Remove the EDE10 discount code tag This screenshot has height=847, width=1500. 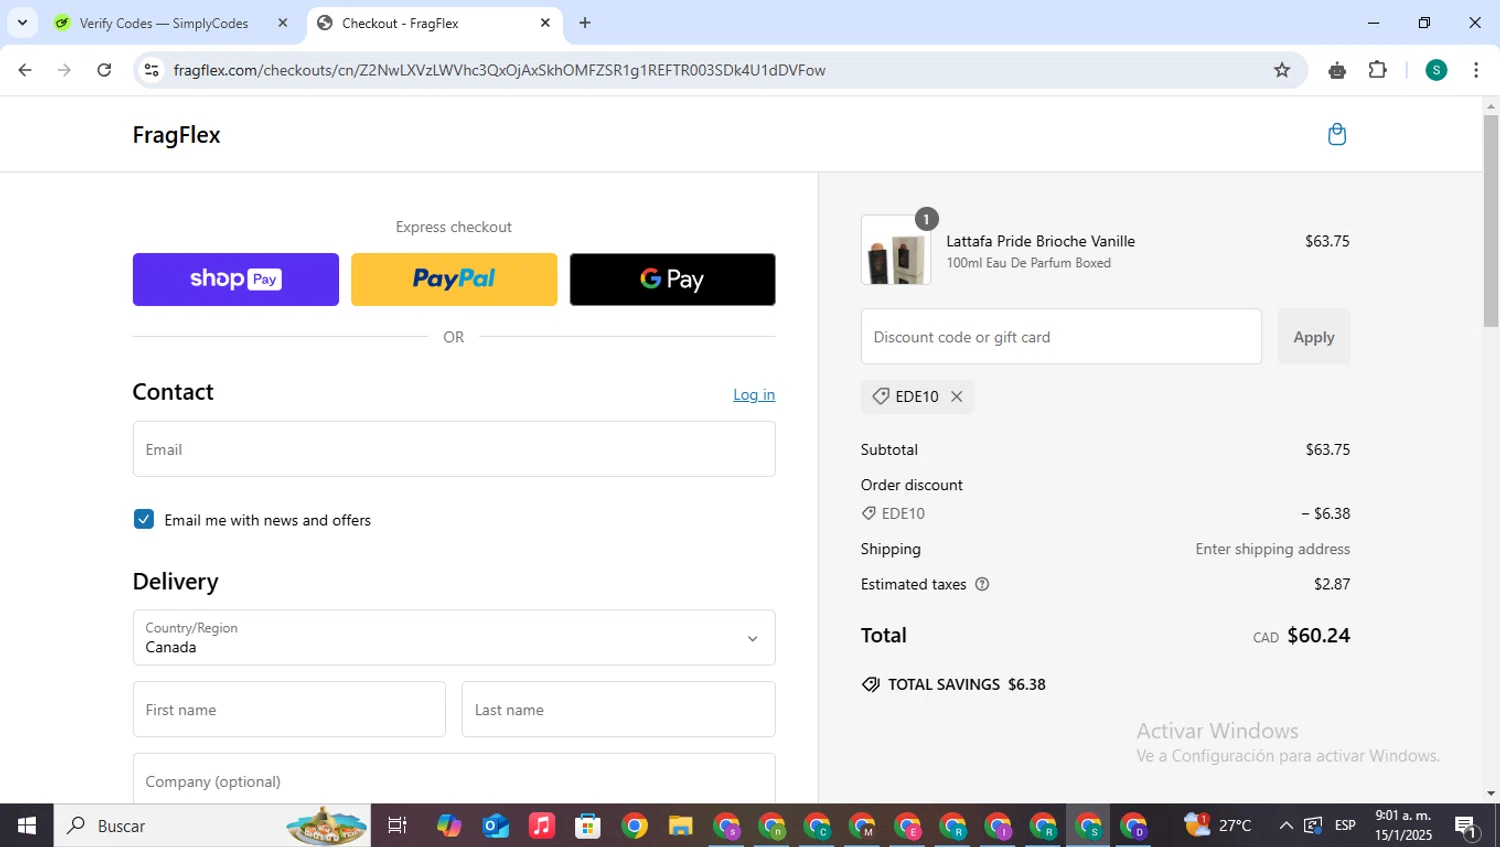pos(957,396)
